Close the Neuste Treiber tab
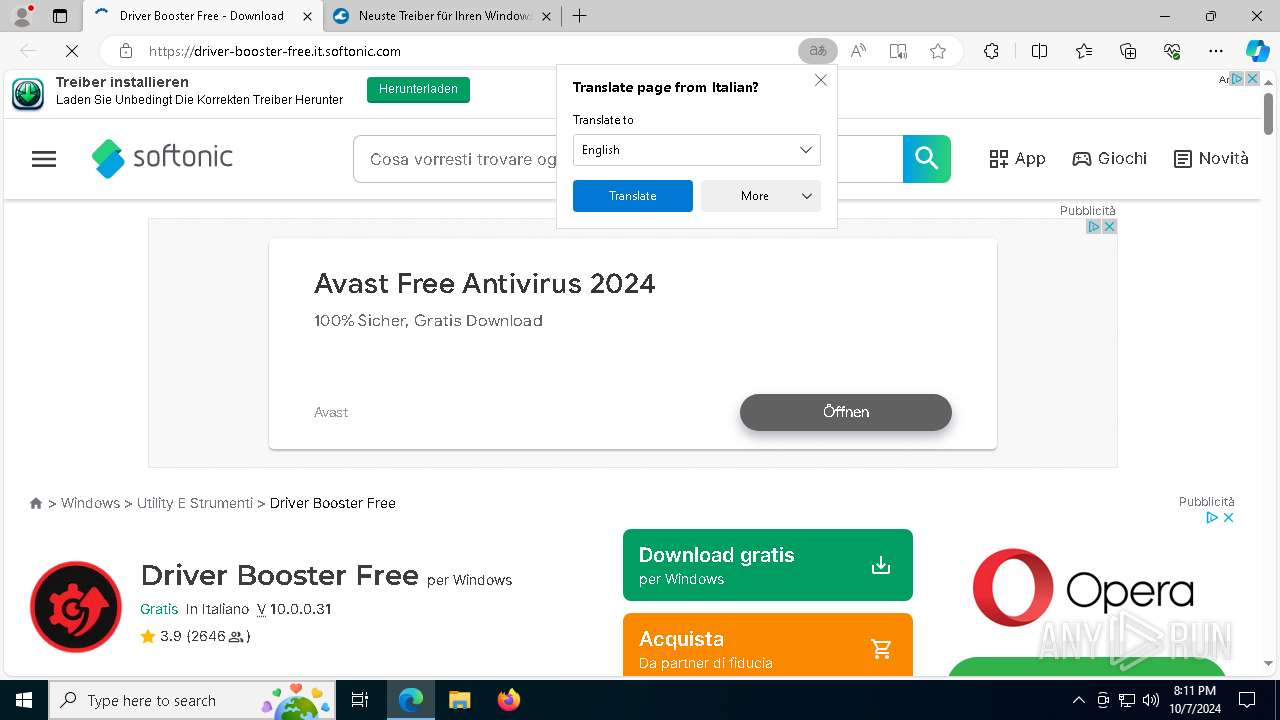This screenshot has width=1280, height=720. [x=546, y=16]
